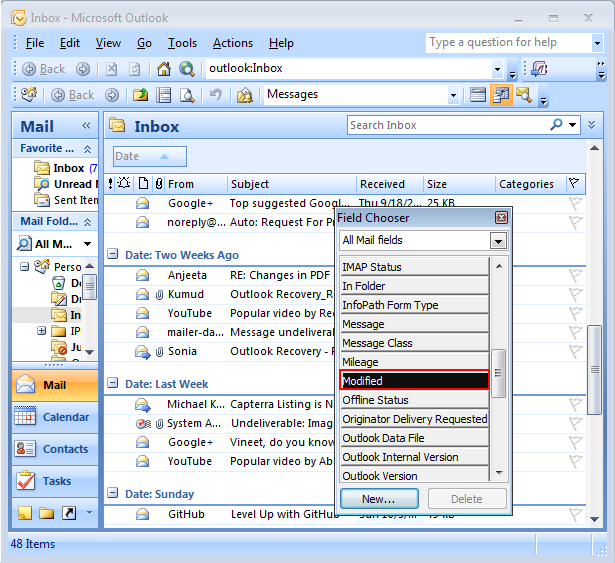Click the attachment column header icon
Viewport: 615px width, 563px height.
tap(159, 184)
